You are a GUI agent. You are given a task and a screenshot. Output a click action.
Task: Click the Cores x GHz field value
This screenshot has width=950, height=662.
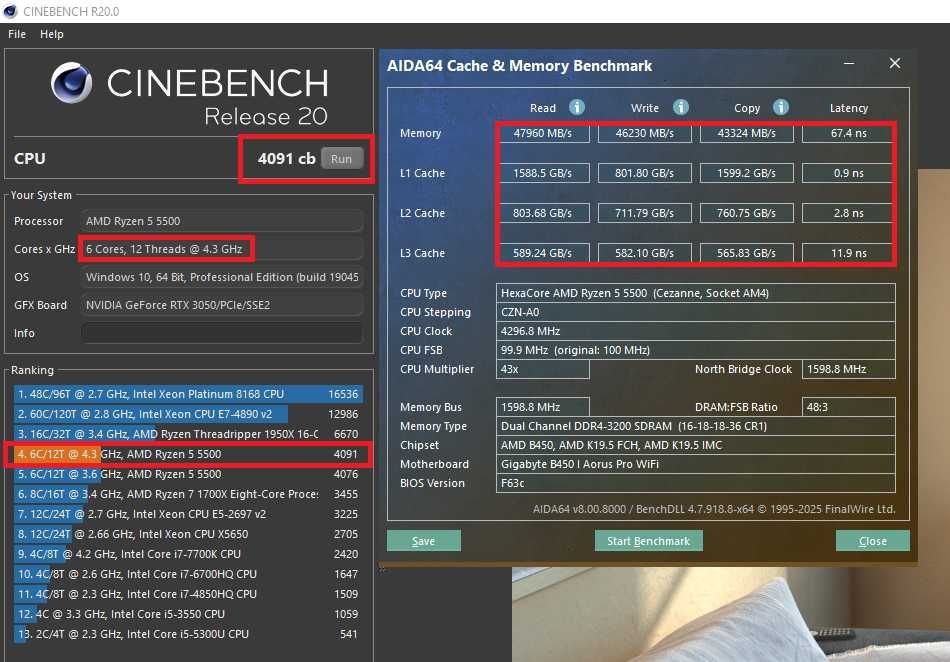pyautogui.click(x=222, y=249)
